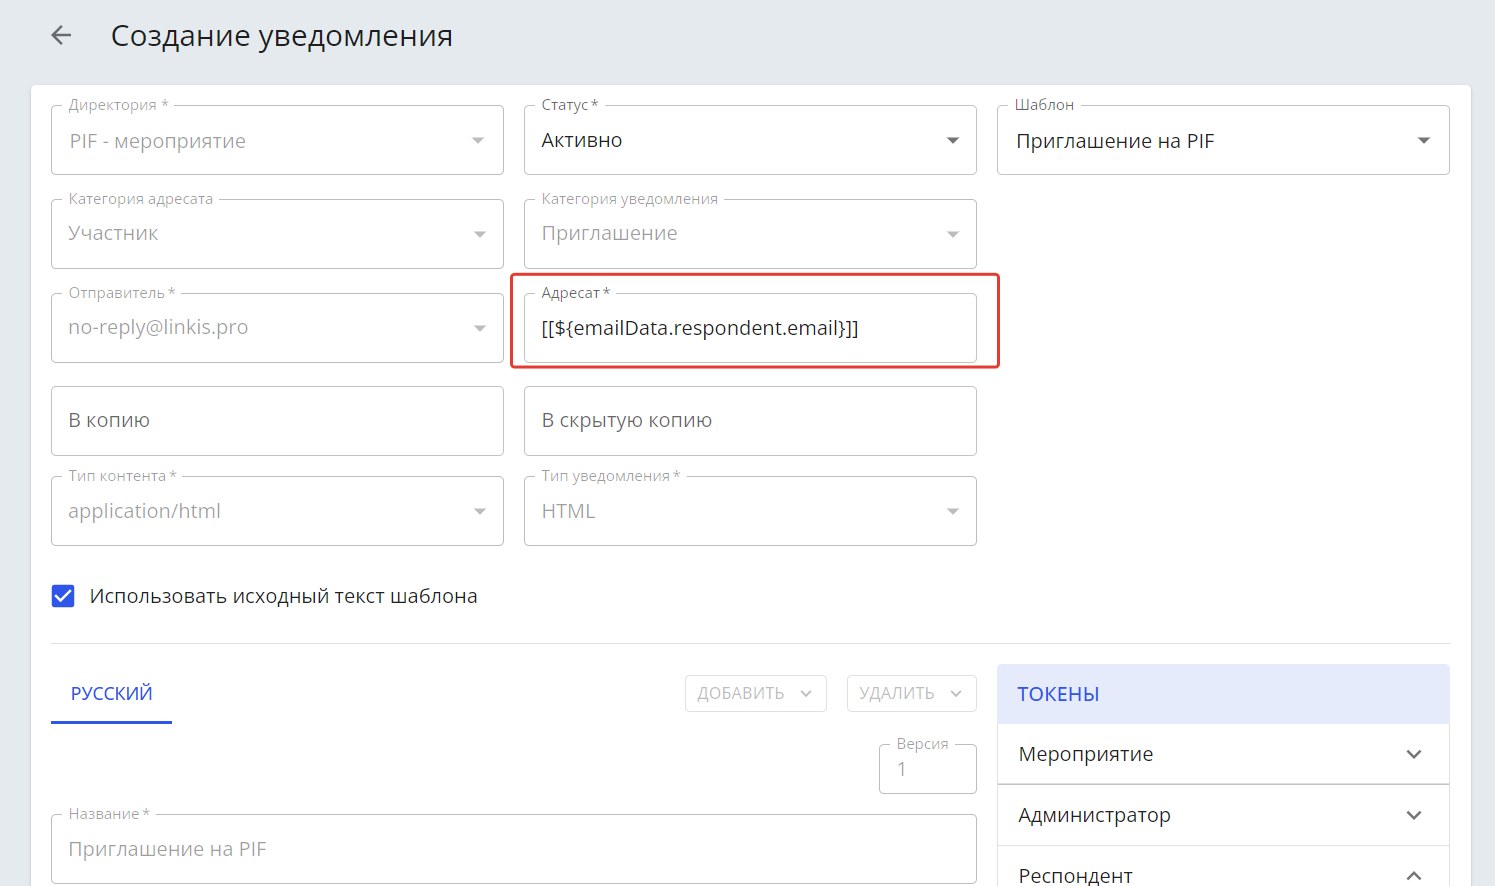Uncheck Использовать исходный текст шаблона checkbox
1495x886 pixels.
(63, 597)
